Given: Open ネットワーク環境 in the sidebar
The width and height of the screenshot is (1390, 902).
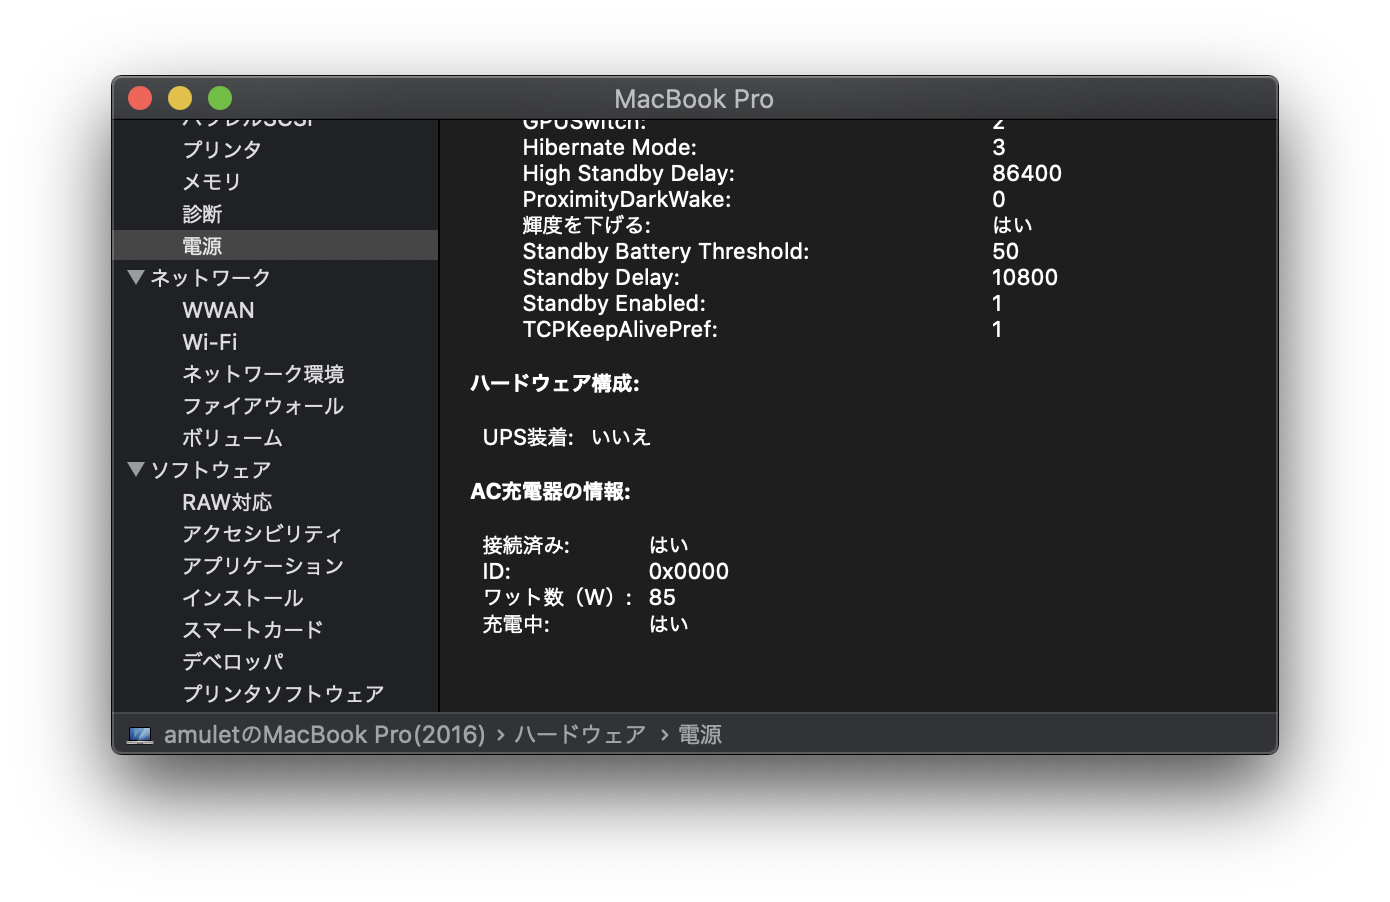Looking at the screenshot, I should 263,374.
